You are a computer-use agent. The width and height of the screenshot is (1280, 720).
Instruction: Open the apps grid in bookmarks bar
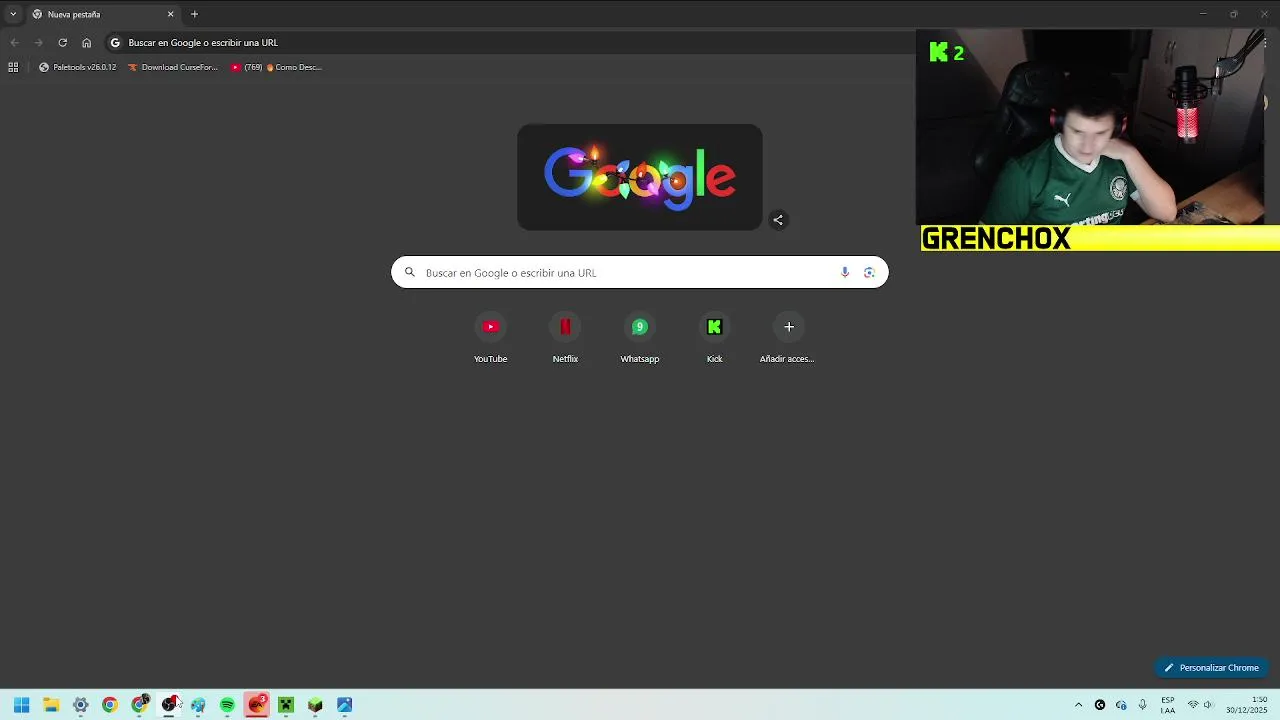[x=13, y=67]
